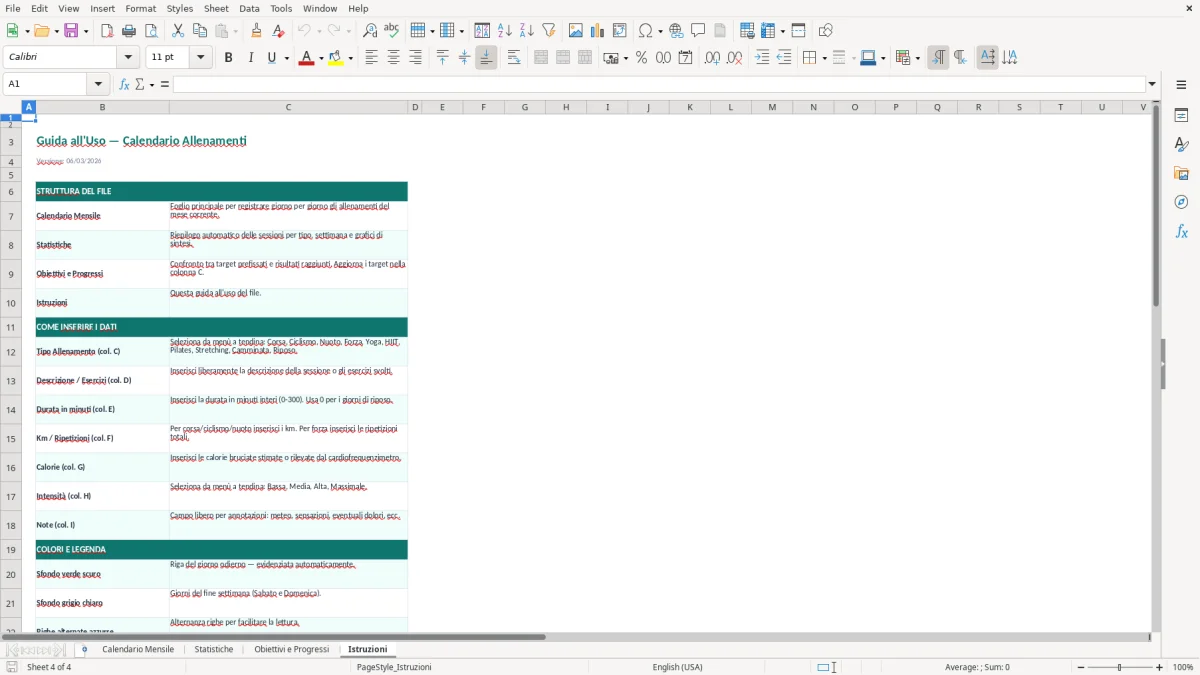
Task: Apply yellow background color
Action: coord(336,58)
